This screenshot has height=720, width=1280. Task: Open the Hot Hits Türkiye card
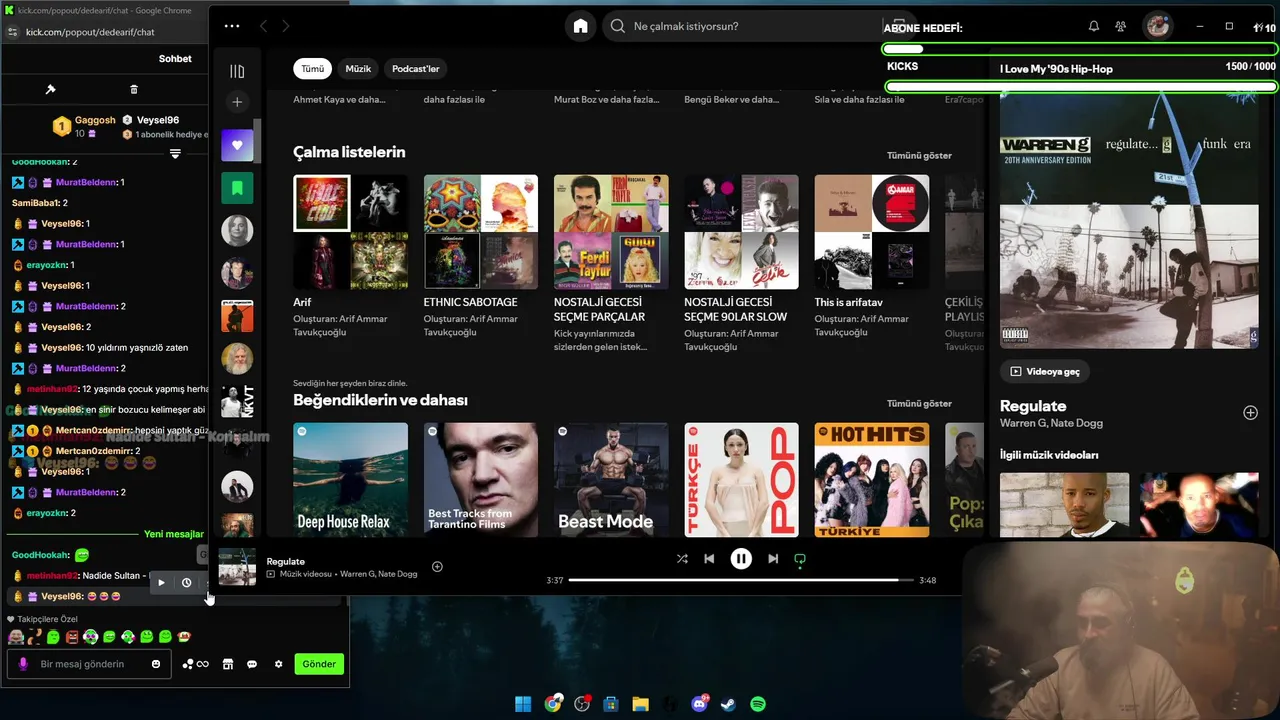coord(872,480)
